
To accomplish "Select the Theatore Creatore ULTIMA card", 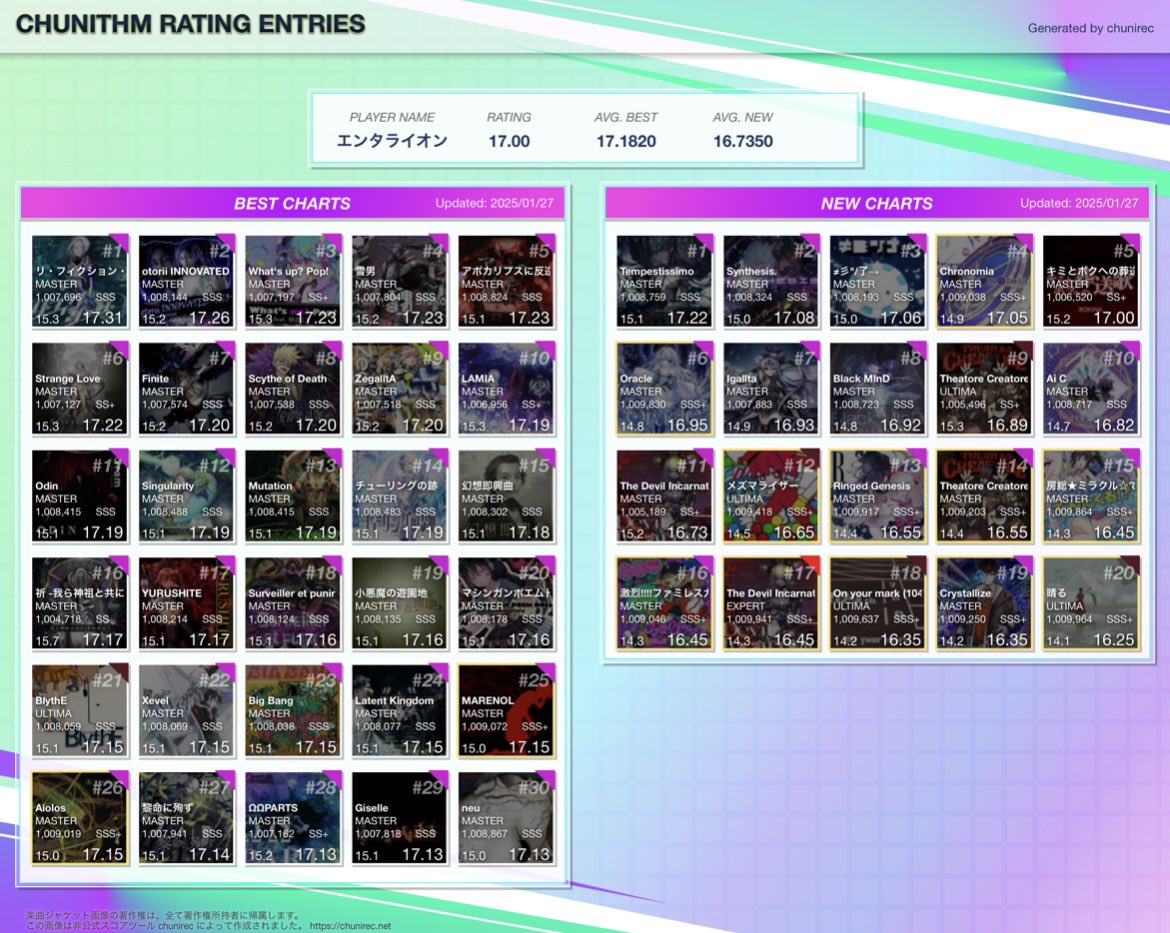I will click(984, 389).
